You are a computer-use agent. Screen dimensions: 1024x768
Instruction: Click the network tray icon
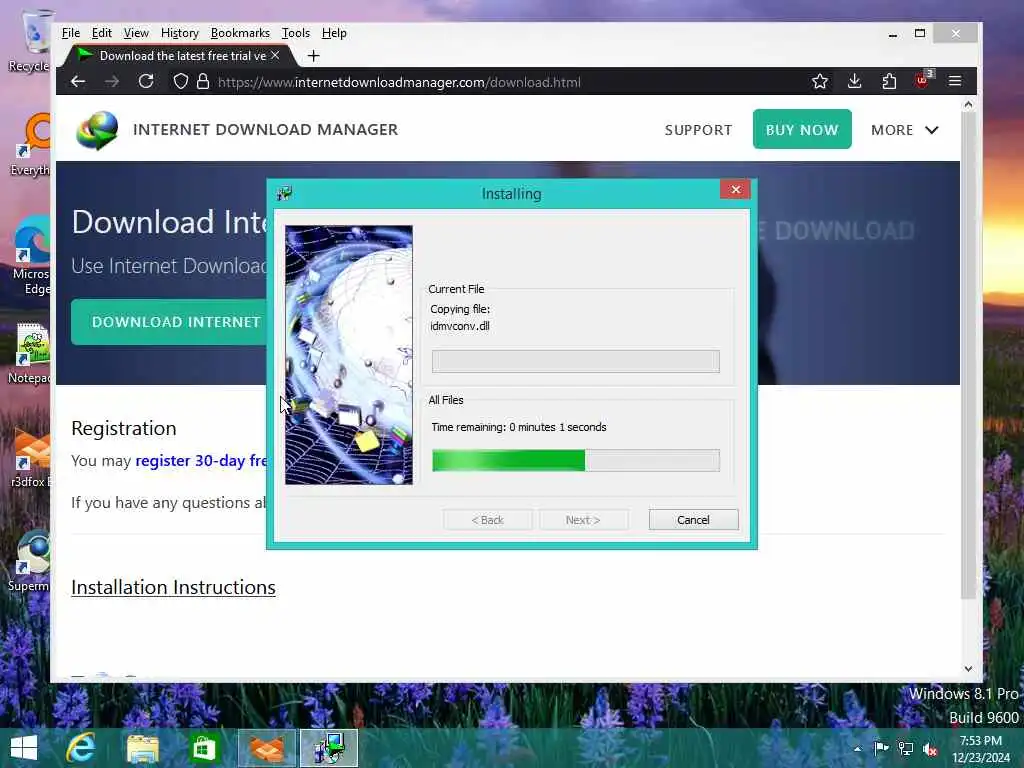coord(906,748)
